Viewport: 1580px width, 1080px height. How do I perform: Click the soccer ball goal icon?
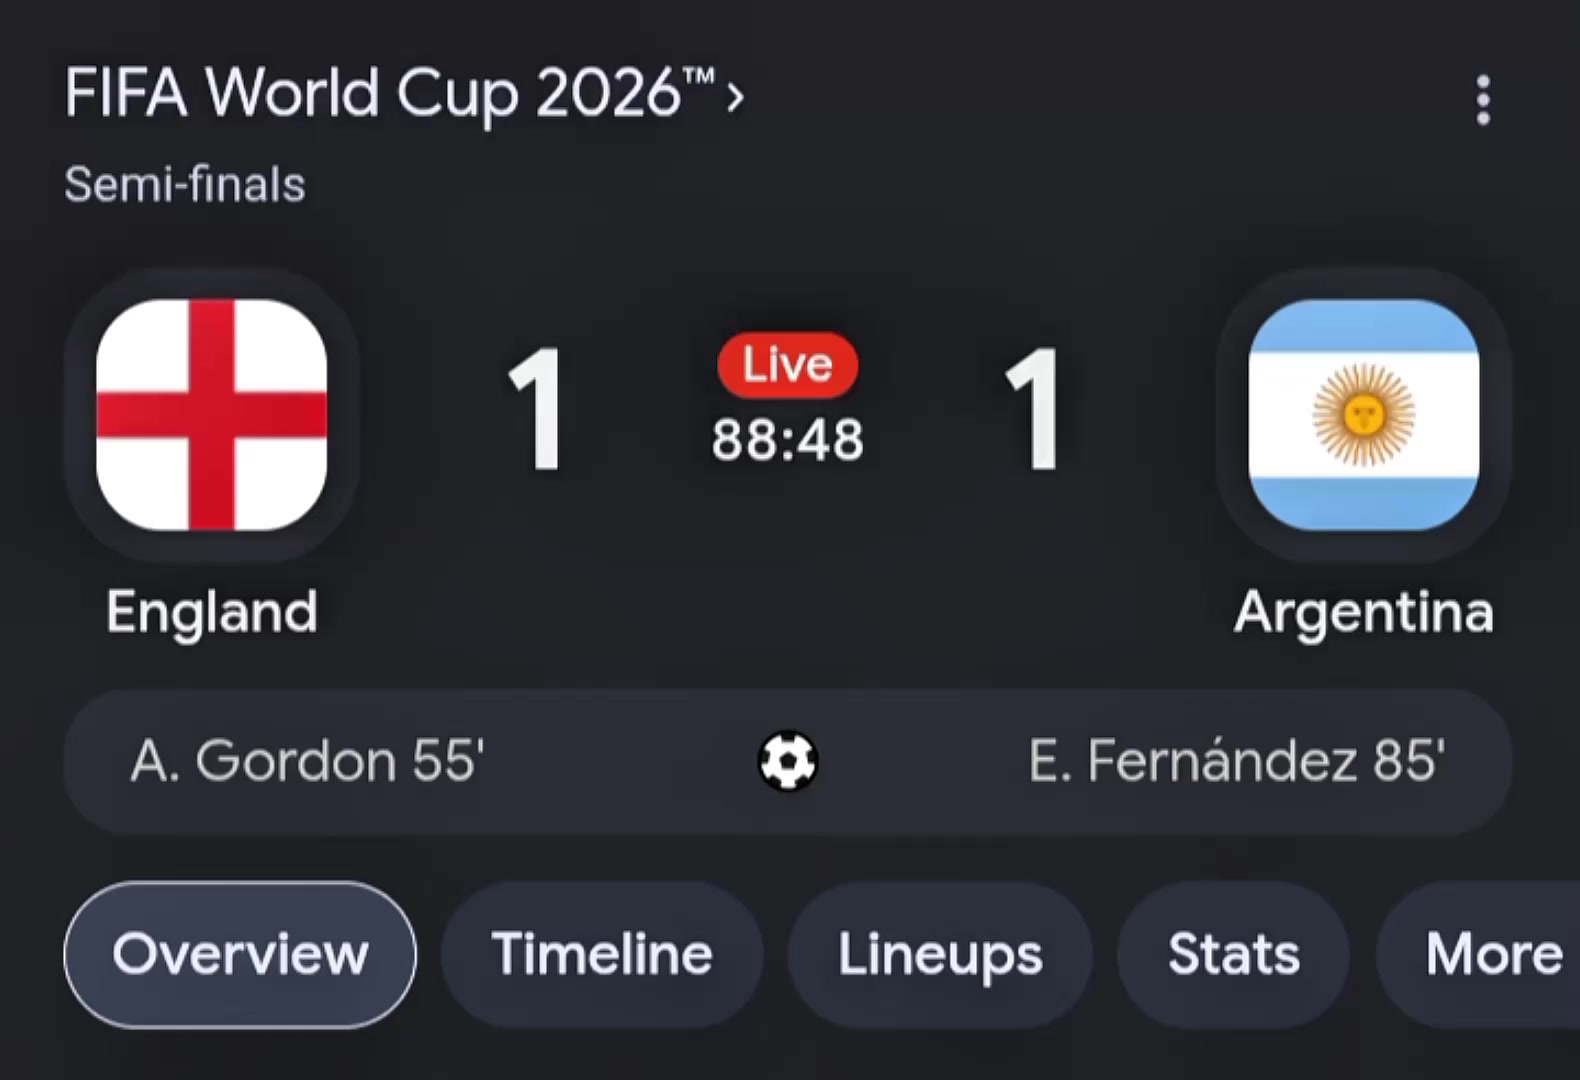788,762
